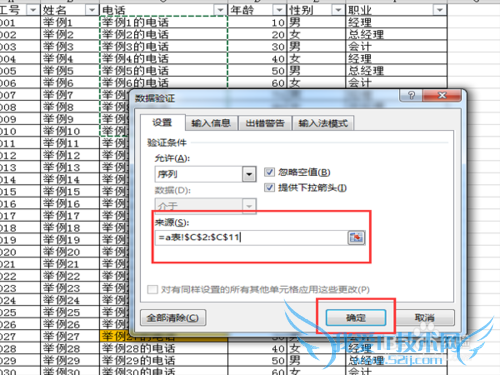This screenshot has height=375, width=500.
Task: Click the help question mark button in dialog
Action: (411, 96)
